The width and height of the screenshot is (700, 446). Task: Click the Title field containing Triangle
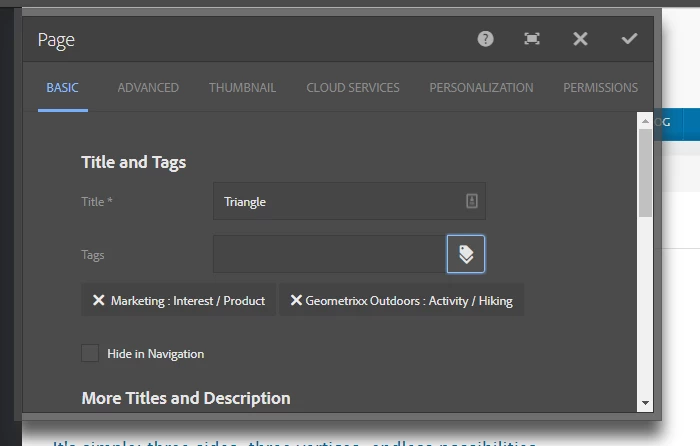tap(349, 201)
